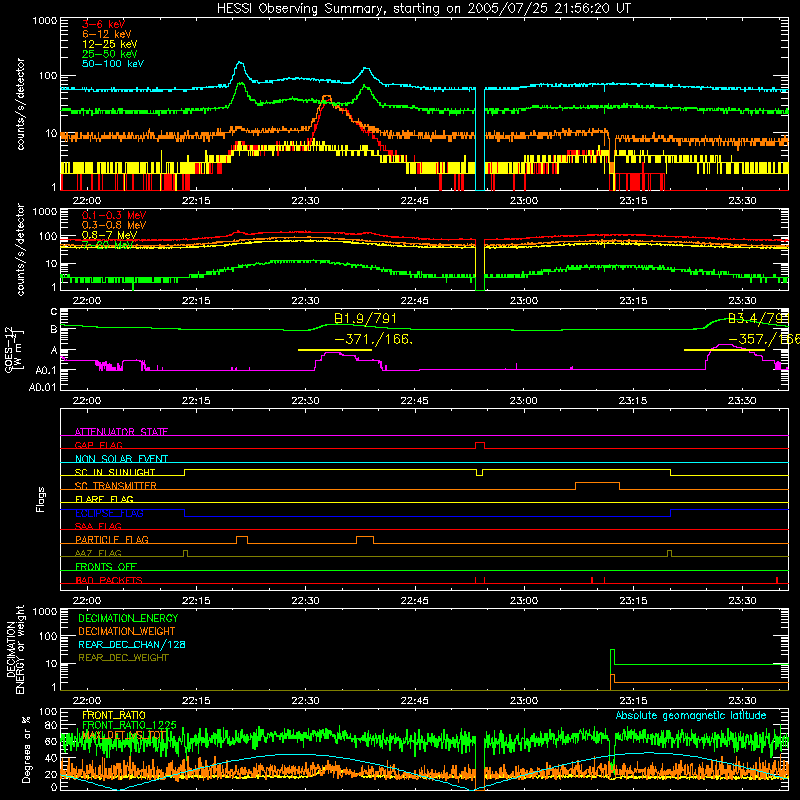The width and height of the screenshot is (800, 800).
Task: Click the yellow FRONT_RATIO legend label
Action: (114, 715)
